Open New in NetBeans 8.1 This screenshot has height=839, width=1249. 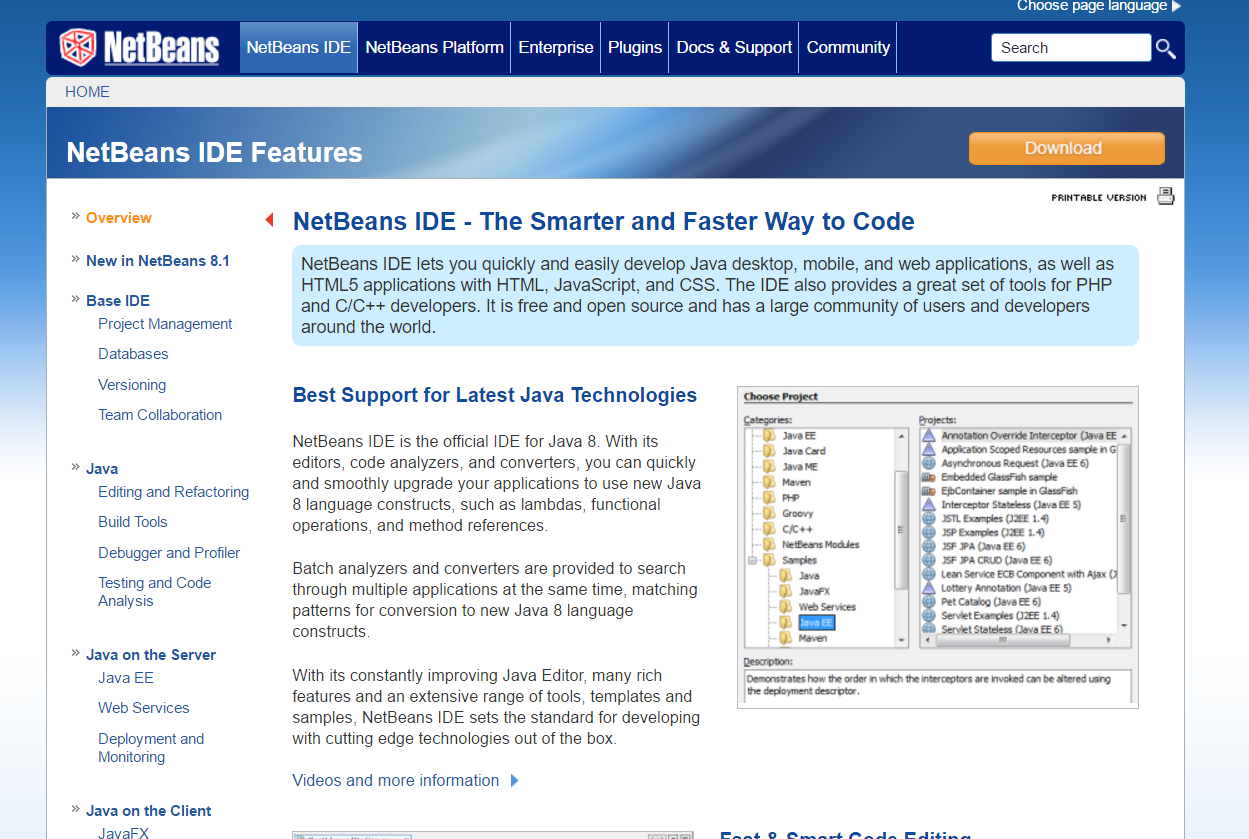pos(158,261)
